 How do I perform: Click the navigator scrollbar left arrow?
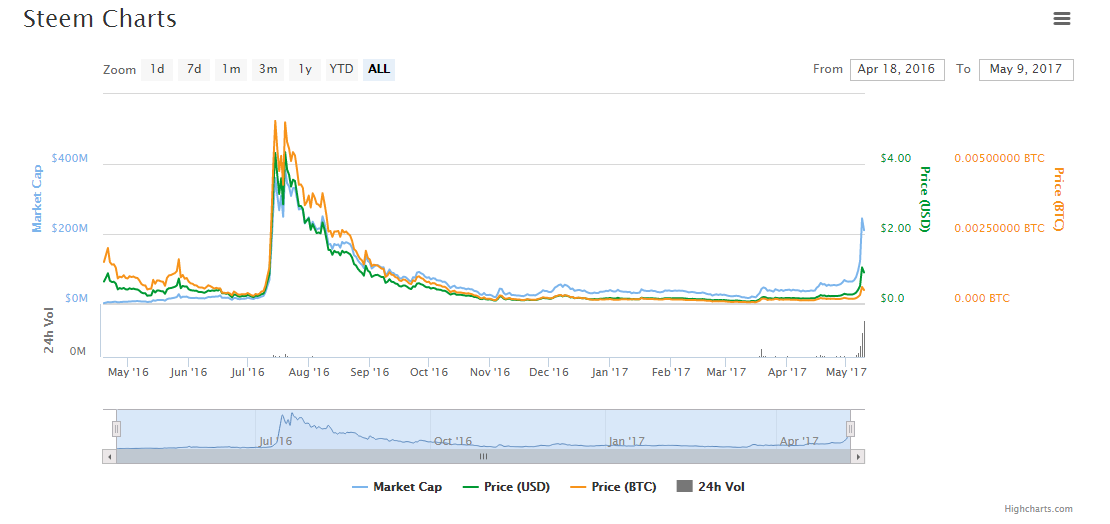click(x=109, y=457)
